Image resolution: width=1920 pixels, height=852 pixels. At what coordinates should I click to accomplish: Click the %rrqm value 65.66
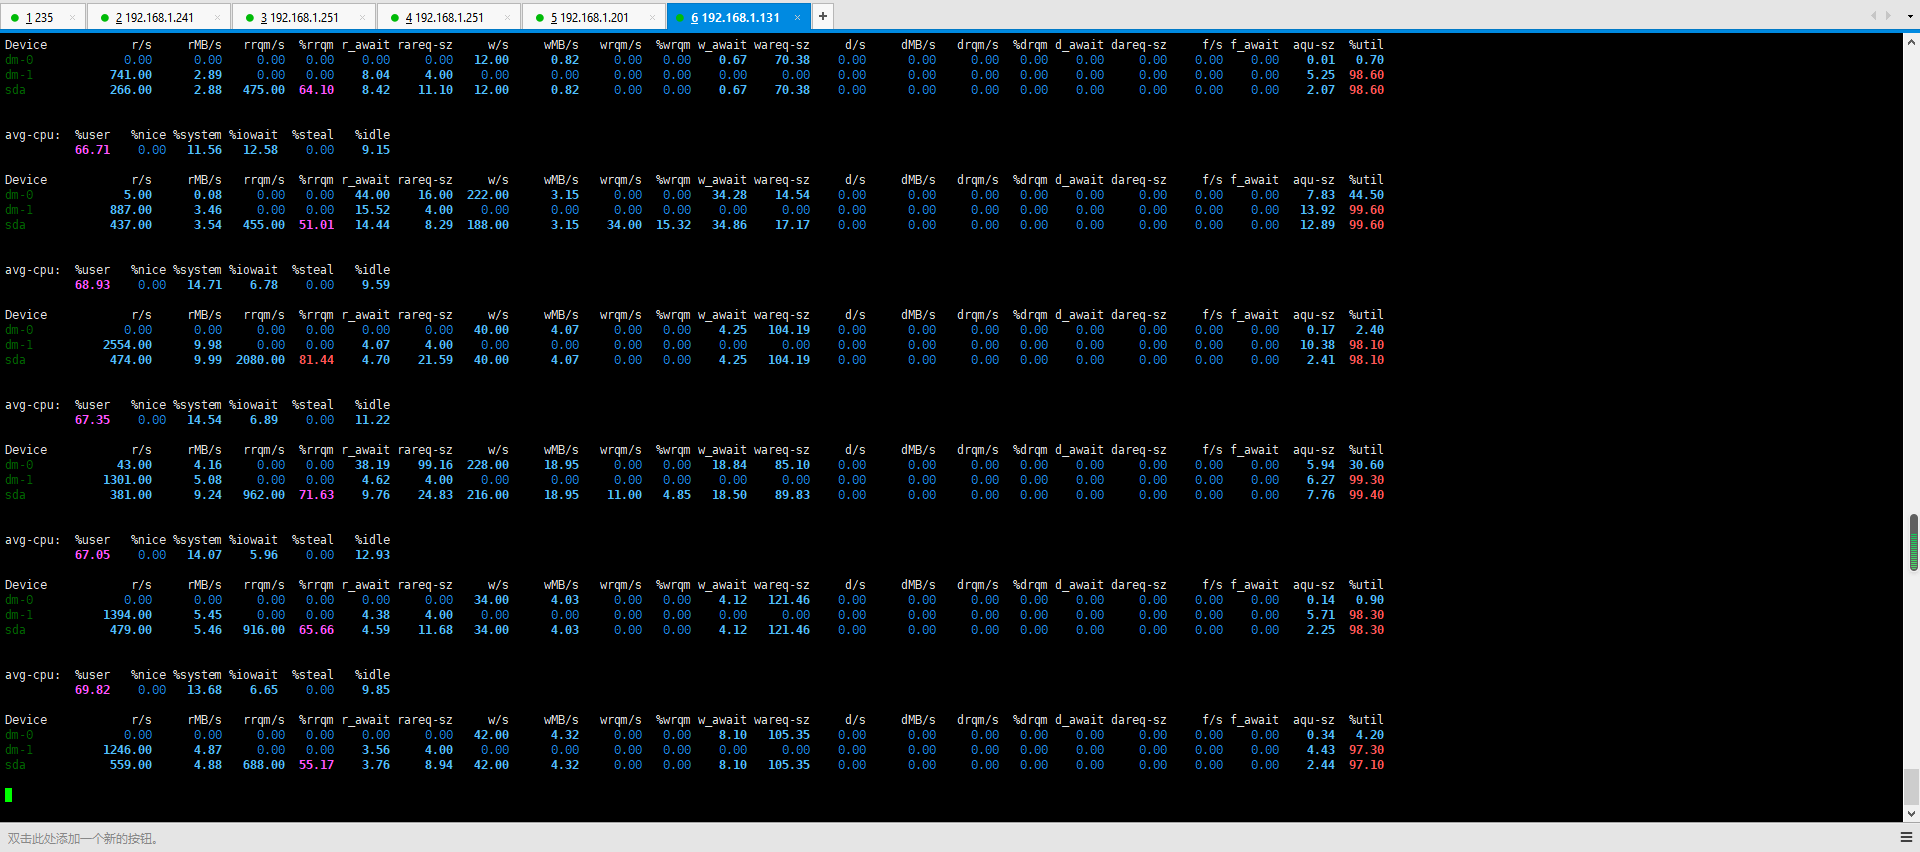click(316, 630)
